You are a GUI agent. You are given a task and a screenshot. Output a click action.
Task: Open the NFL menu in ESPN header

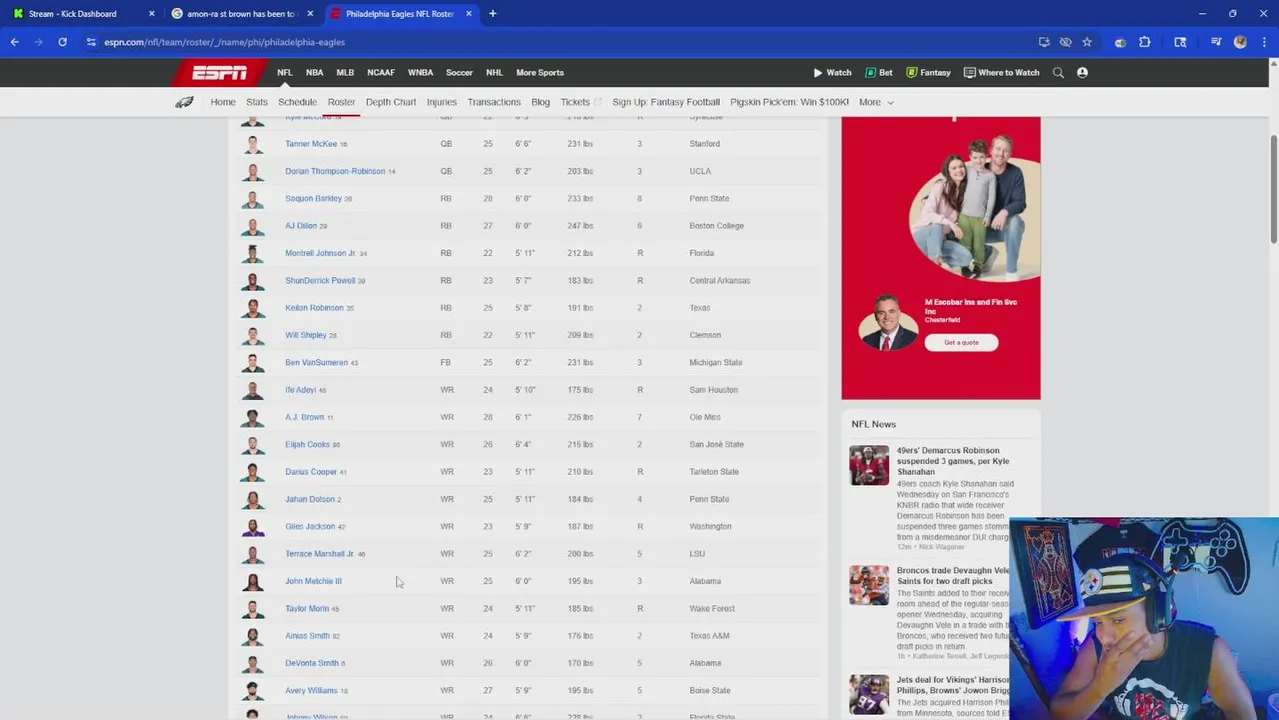285,72
